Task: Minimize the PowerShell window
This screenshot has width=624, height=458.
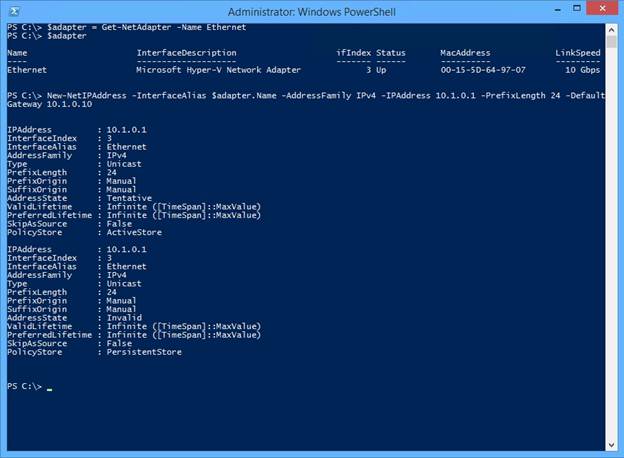Action: (558, 9)
